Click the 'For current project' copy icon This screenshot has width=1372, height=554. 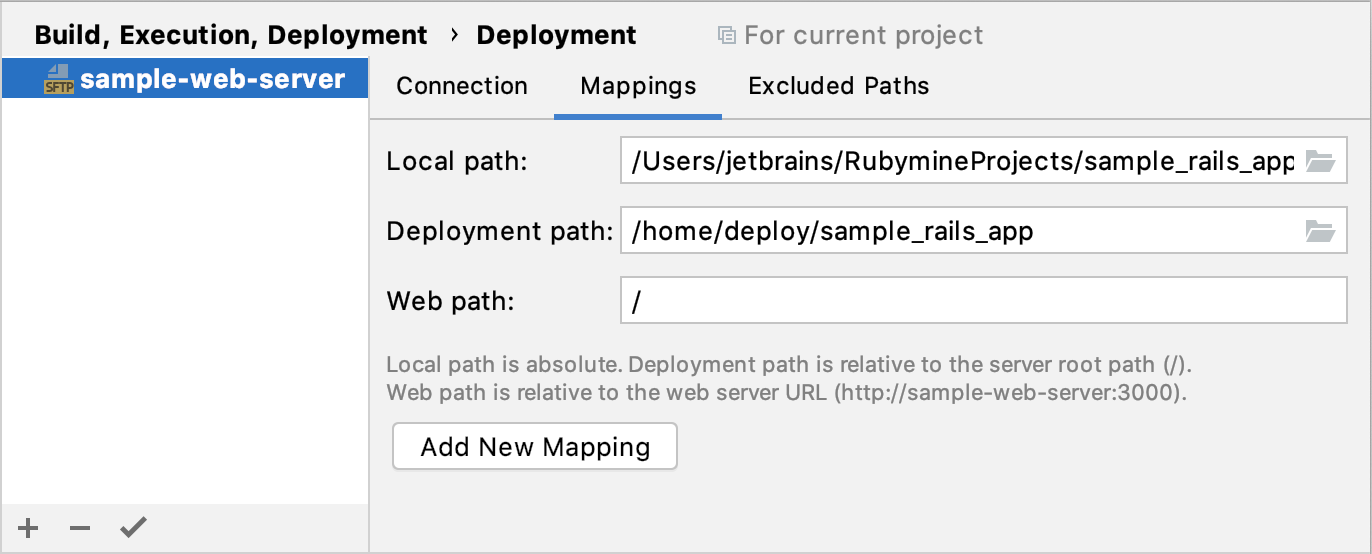[727, 36]
